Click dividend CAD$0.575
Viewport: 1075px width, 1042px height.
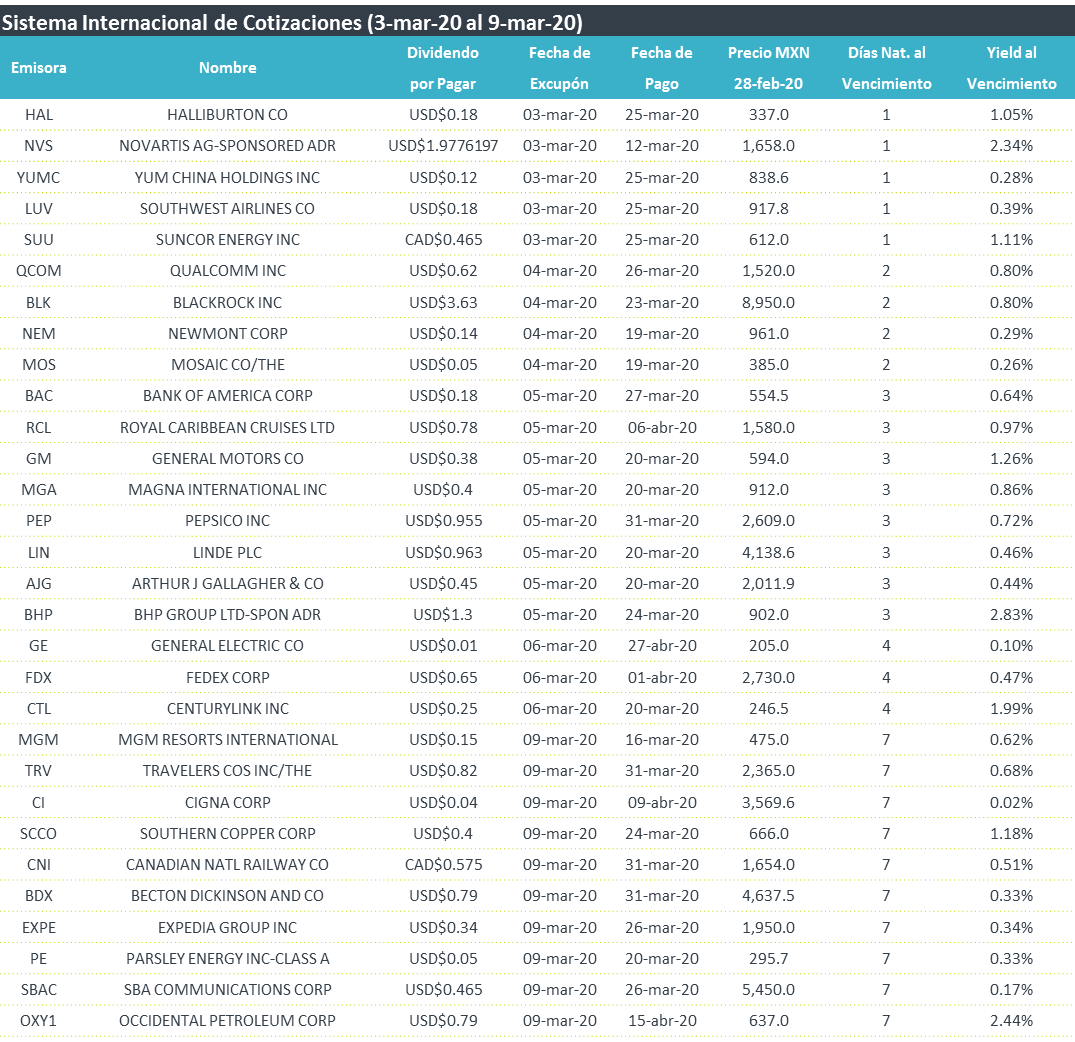[x=443, y=865]
